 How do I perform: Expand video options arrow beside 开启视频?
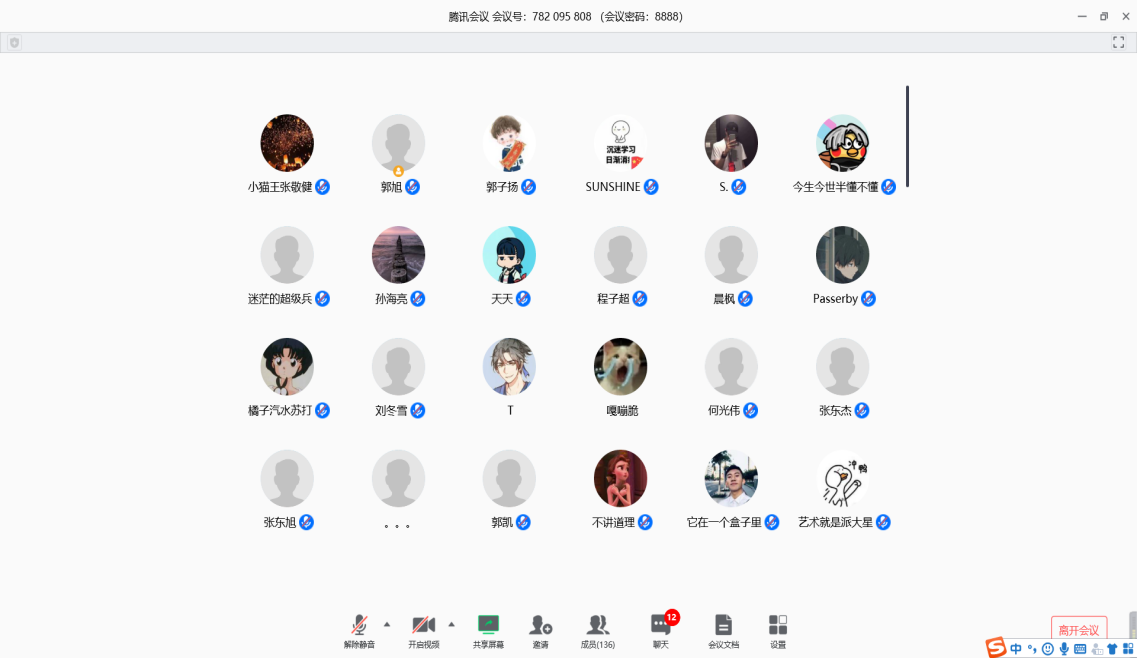point(451,624)
